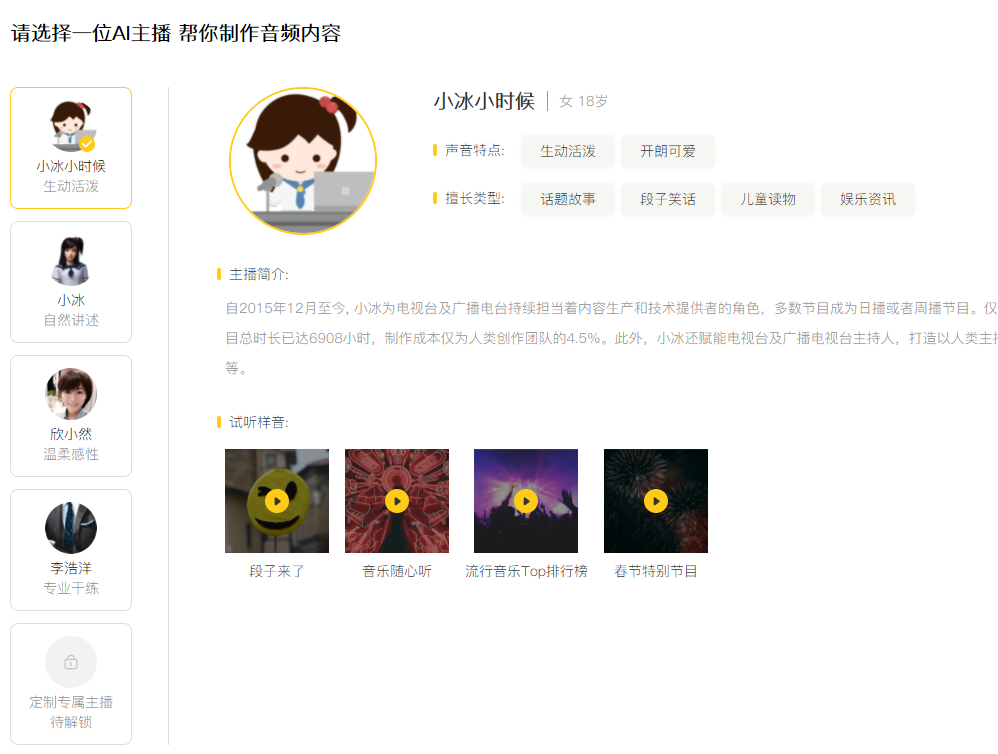Select the 娱乐资讯 genre tag

click(868, 199)
